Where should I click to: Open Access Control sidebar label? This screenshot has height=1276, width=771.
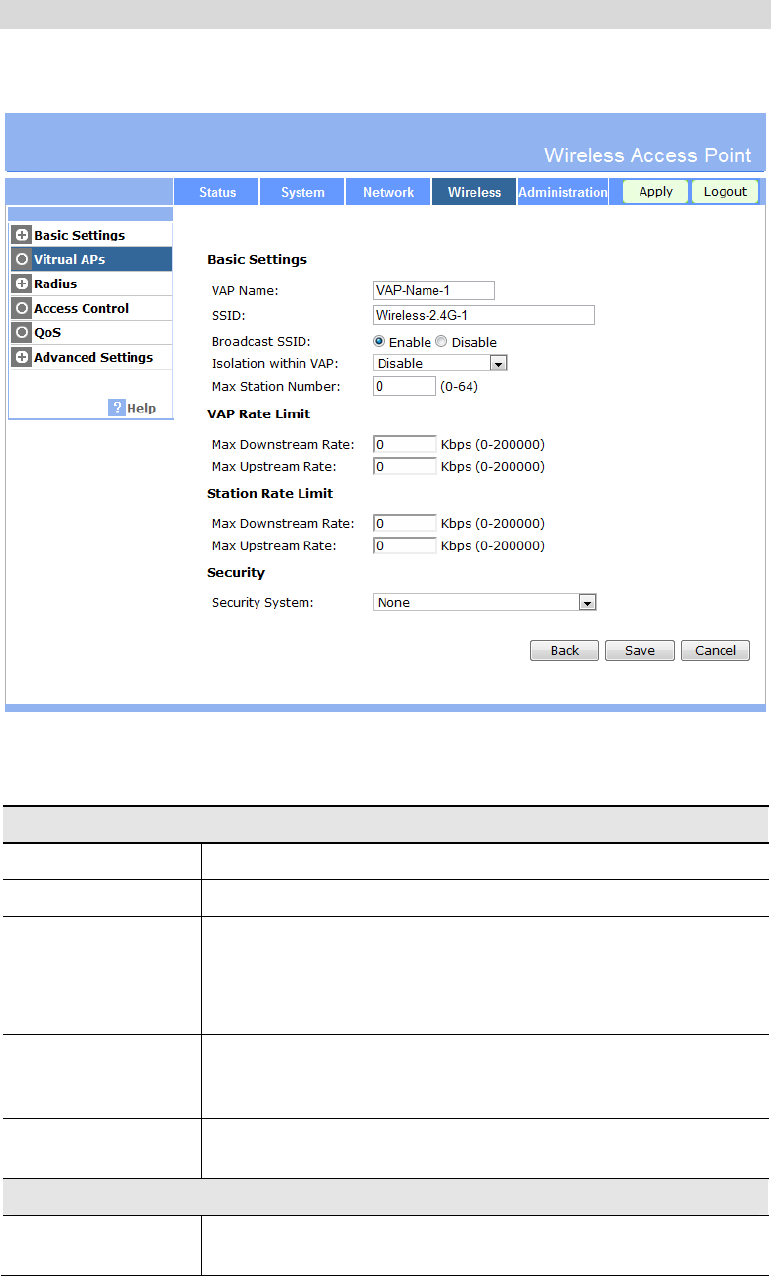pyautogui.click(x=82, y=308)
